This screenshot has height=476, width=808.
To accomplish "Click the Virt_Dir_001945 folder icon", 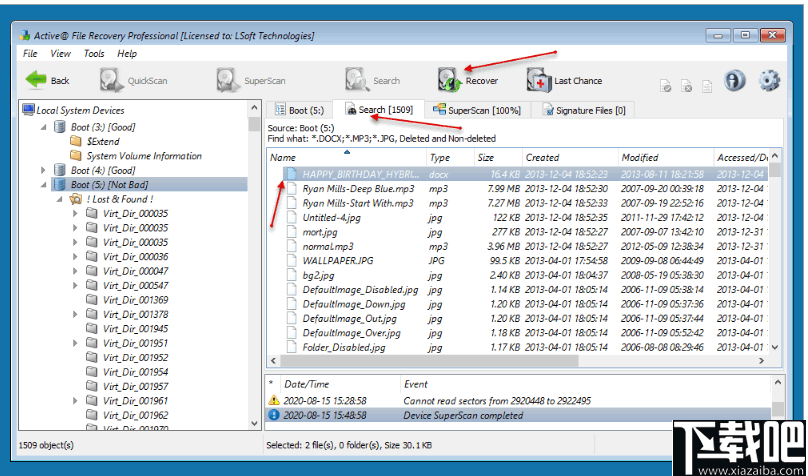I will pyautogui.click(x=92, y=329).
